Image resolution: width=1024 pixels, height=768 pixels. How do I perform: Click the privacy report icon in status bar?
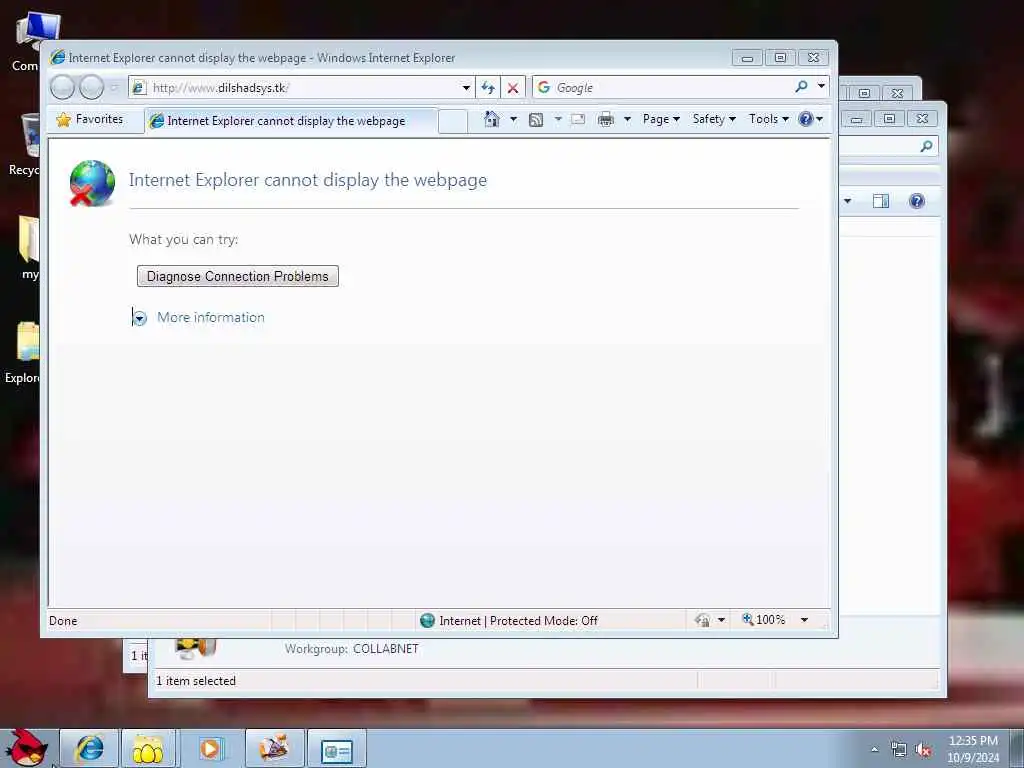point(703,620)
